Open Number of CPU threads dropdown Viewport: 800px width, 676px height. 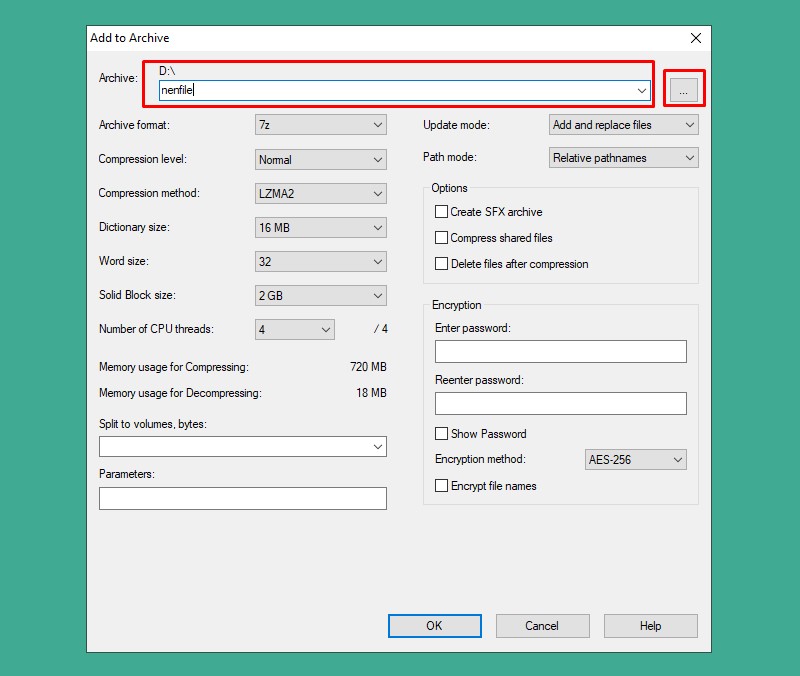[x=295, y=329]
